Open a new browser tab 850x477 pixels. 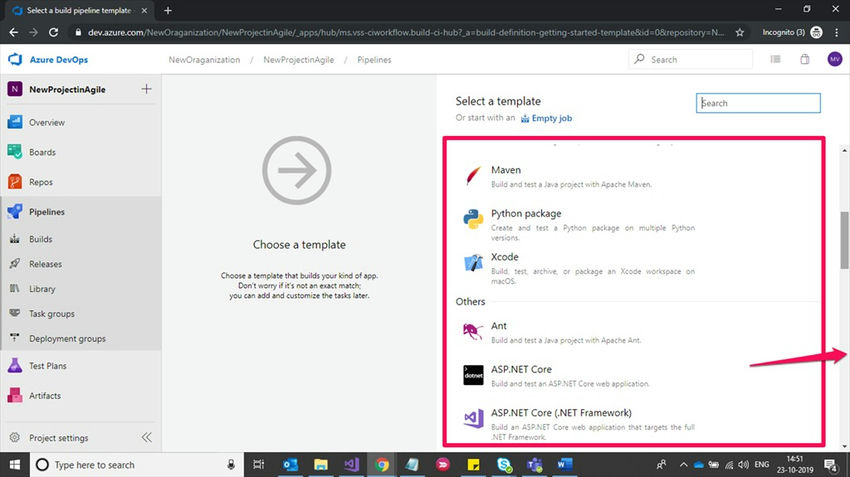(x=168, y=10)
